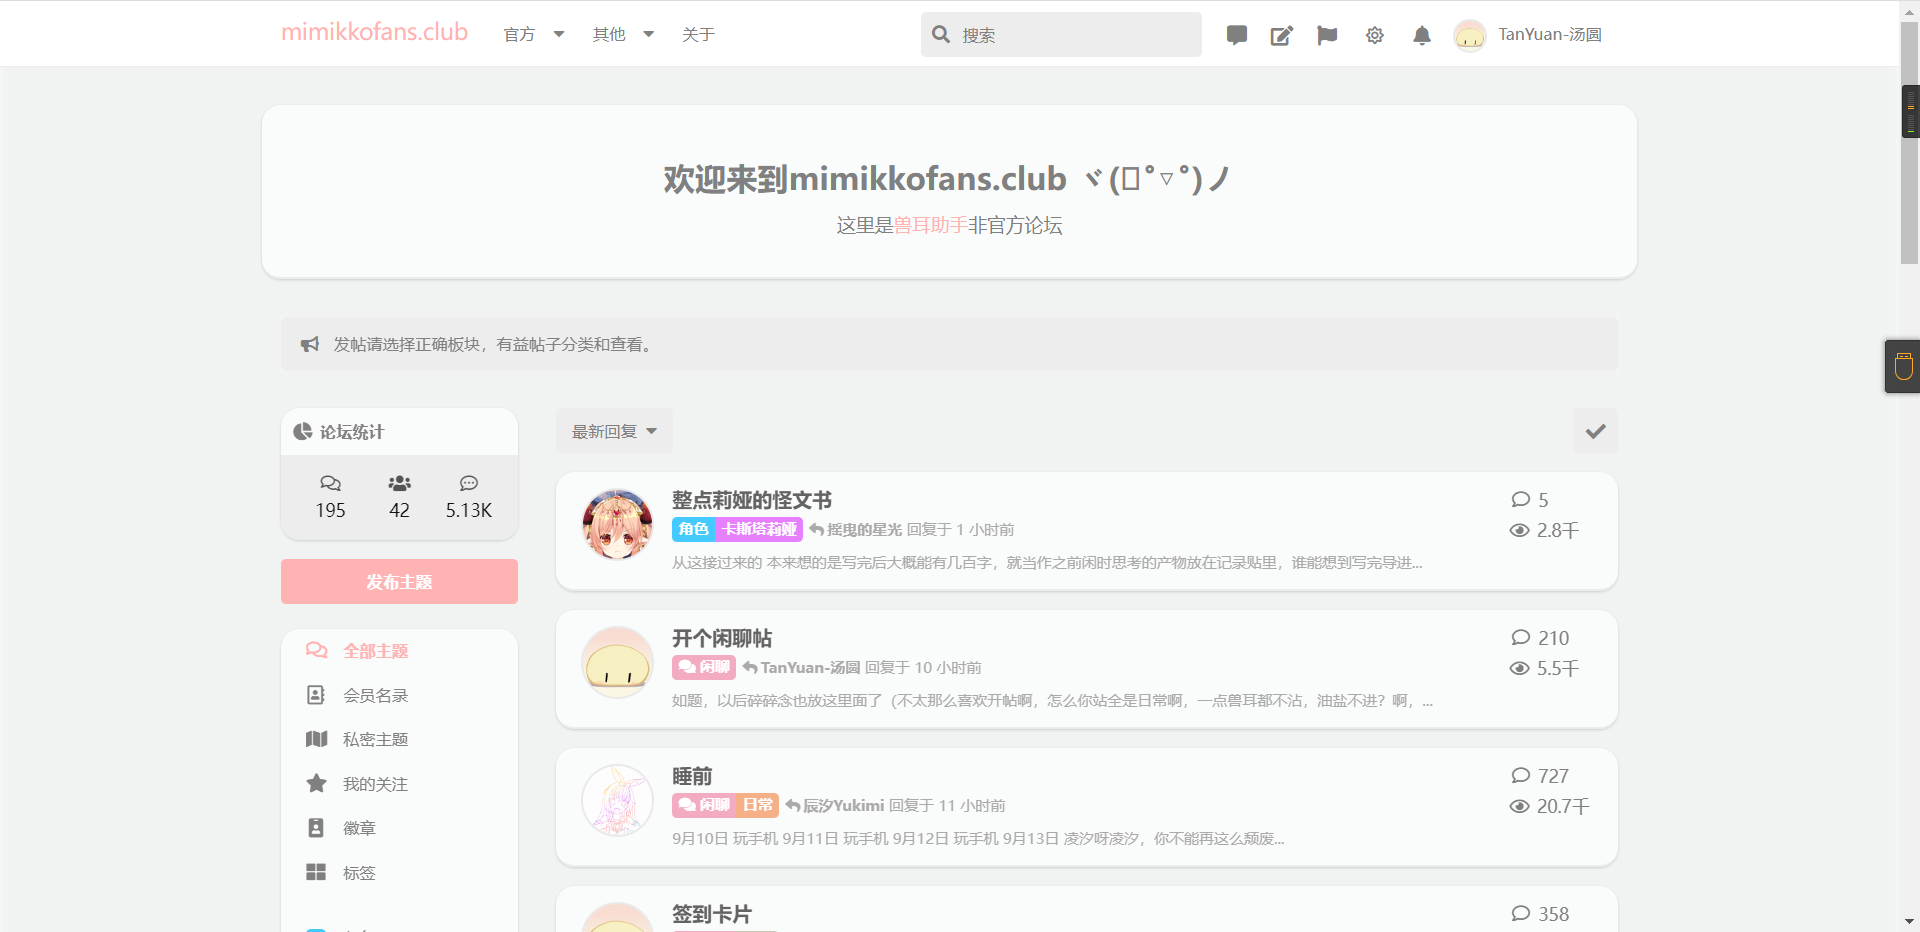Expand the 其他 dropdown menu
The width and height of the screenshot is (1920, 932).
[622, 35]
